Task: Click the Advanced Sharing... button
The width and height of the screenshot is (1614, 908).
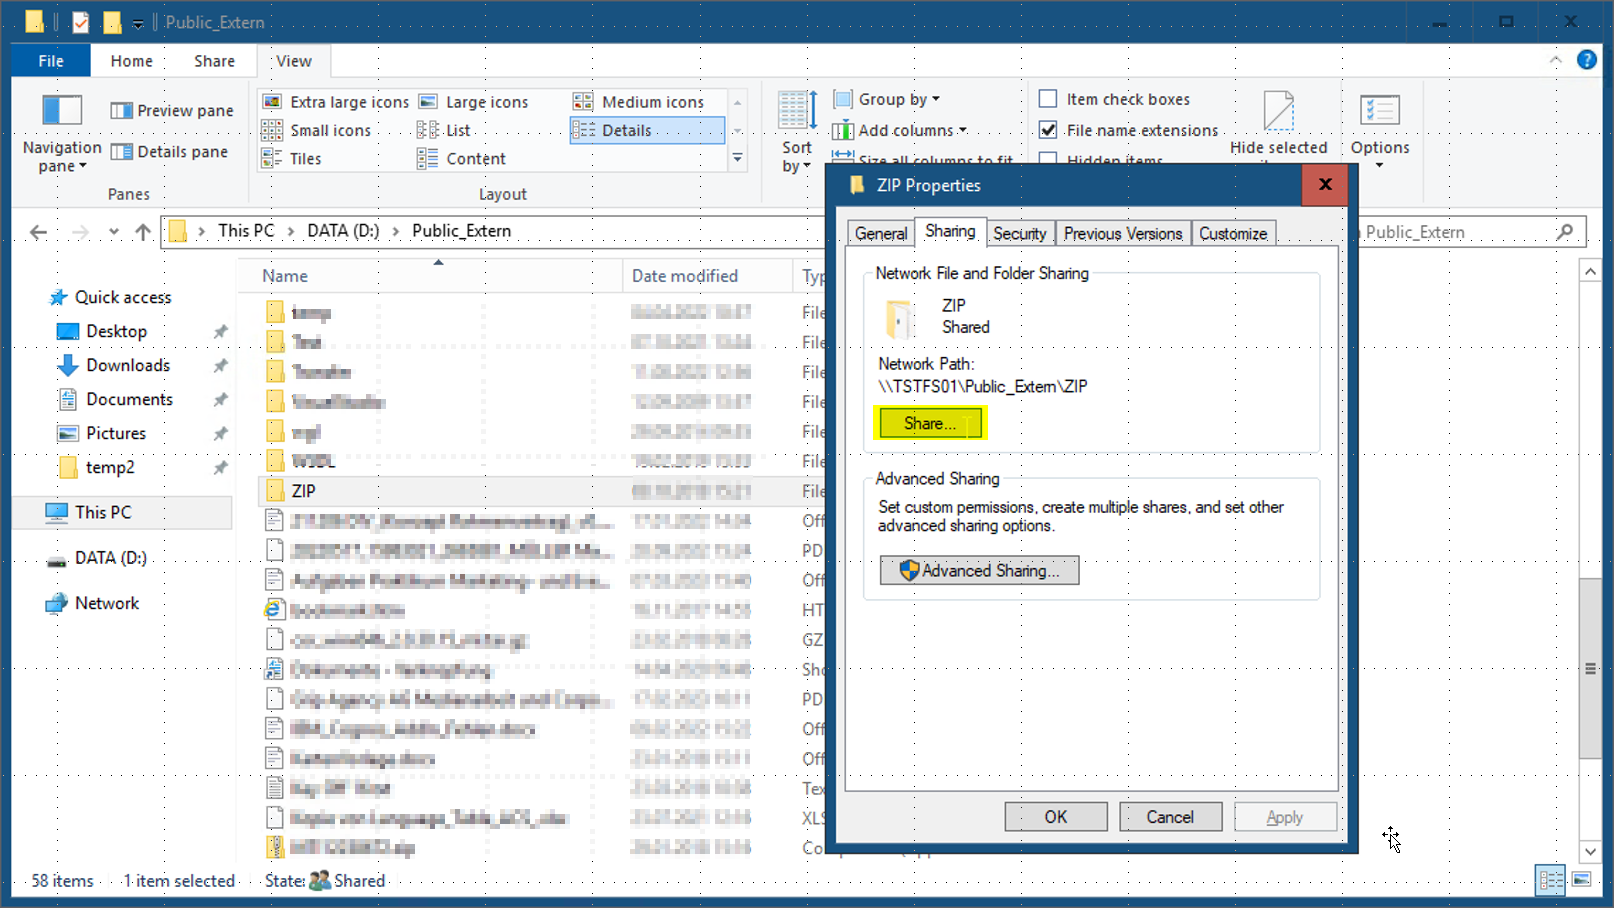Action: pos(979,570)
